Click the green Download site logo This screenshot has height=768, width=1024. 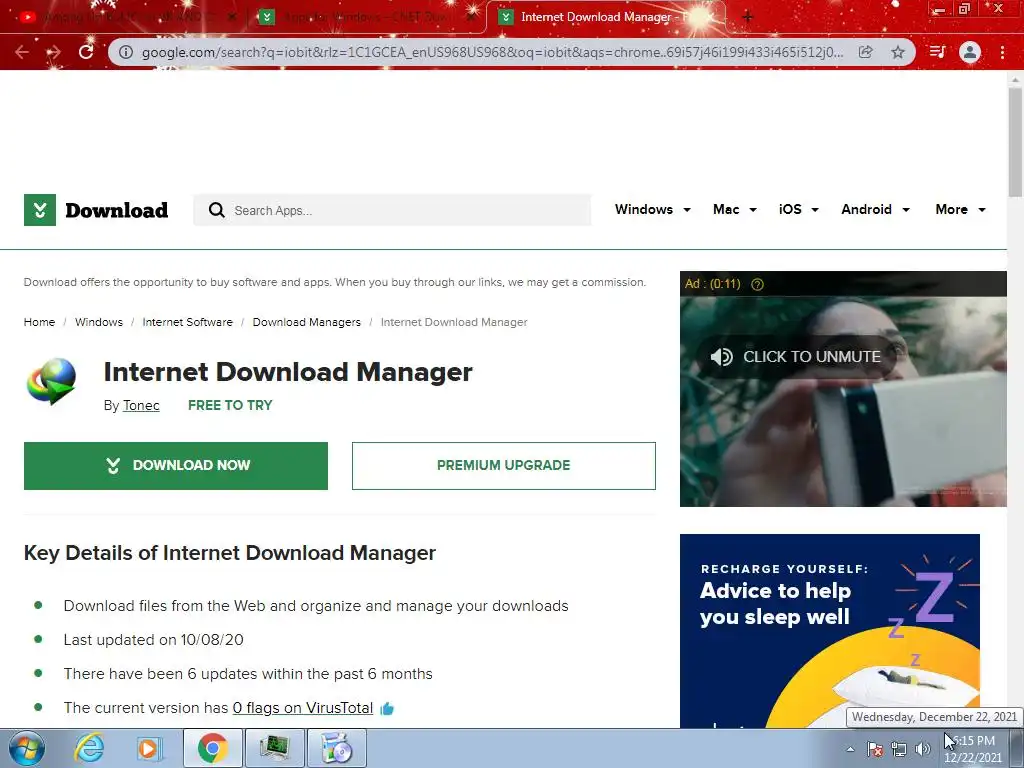coord(96,210)
